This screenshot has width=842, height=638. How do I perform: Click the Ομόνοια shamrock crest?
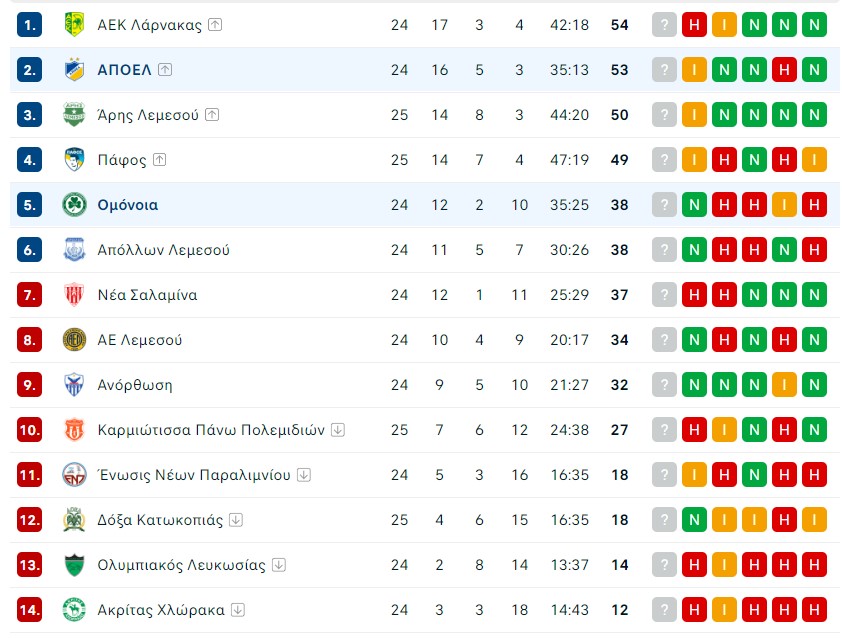point(74,205)
